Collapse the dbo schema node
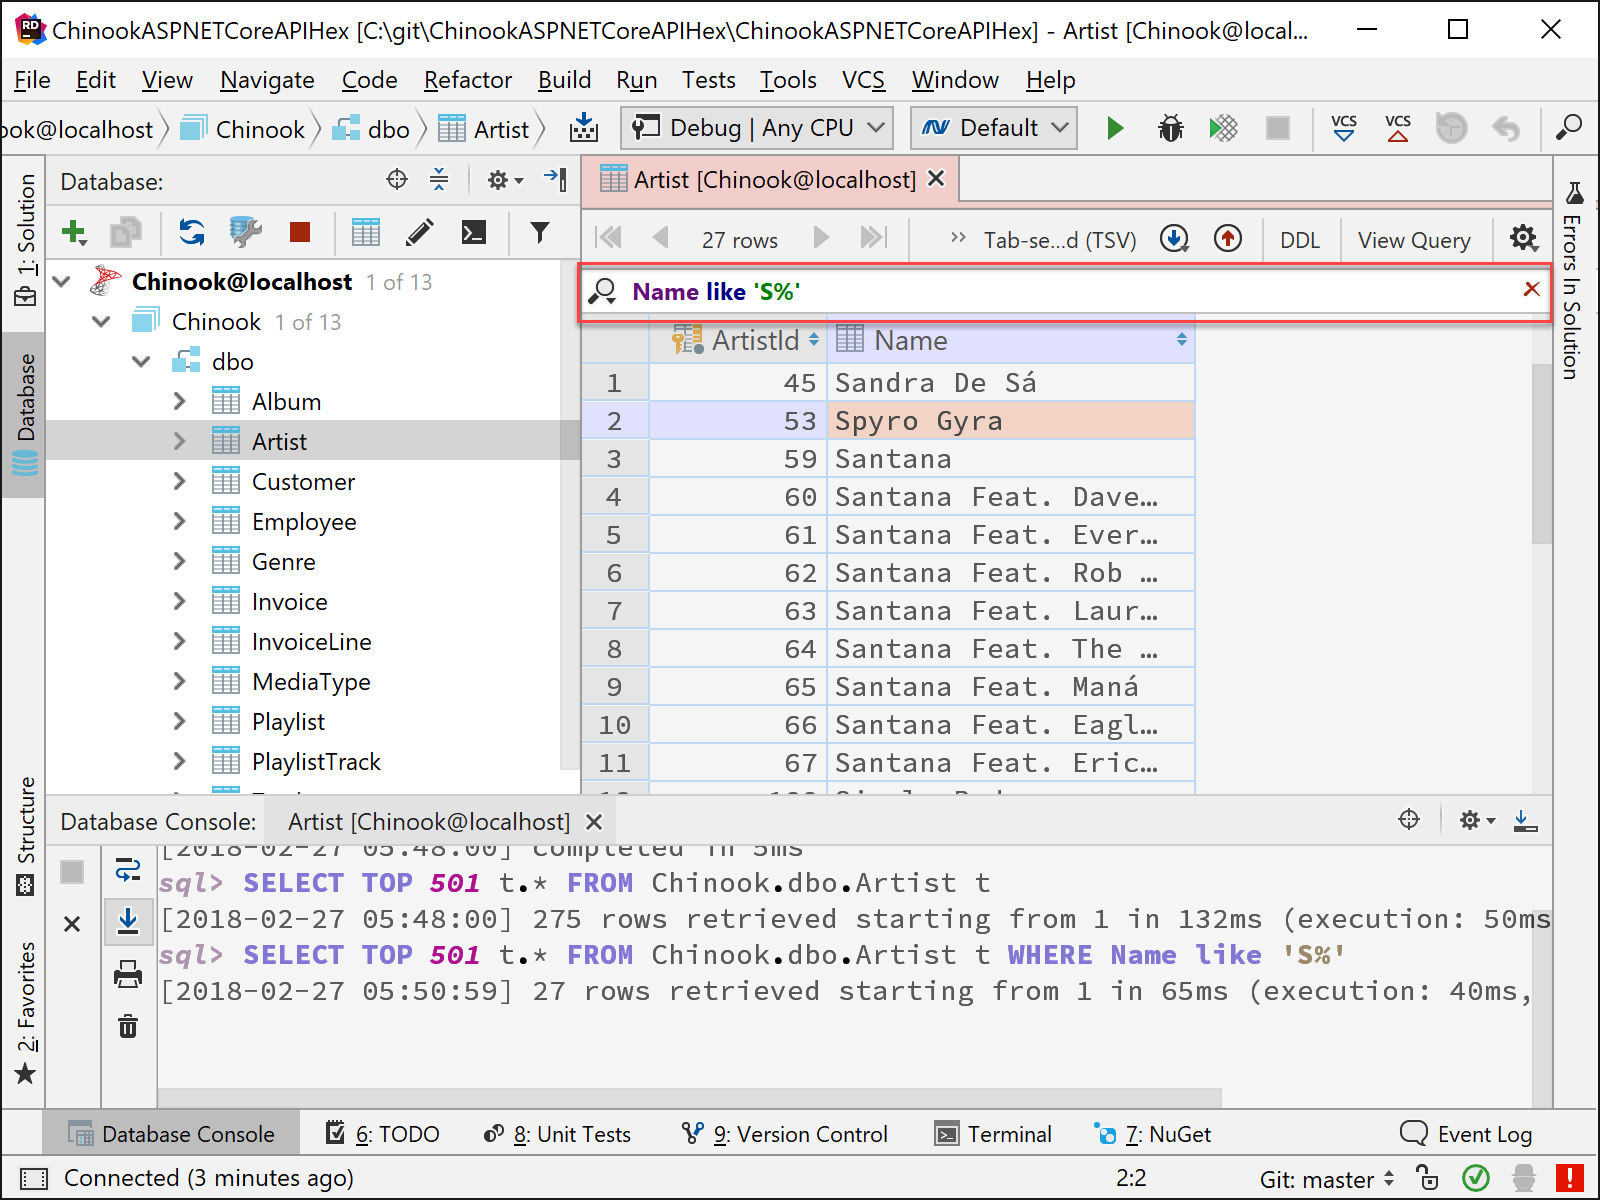Viewport: 1600px width, 1200px height. tap(141, 362)
